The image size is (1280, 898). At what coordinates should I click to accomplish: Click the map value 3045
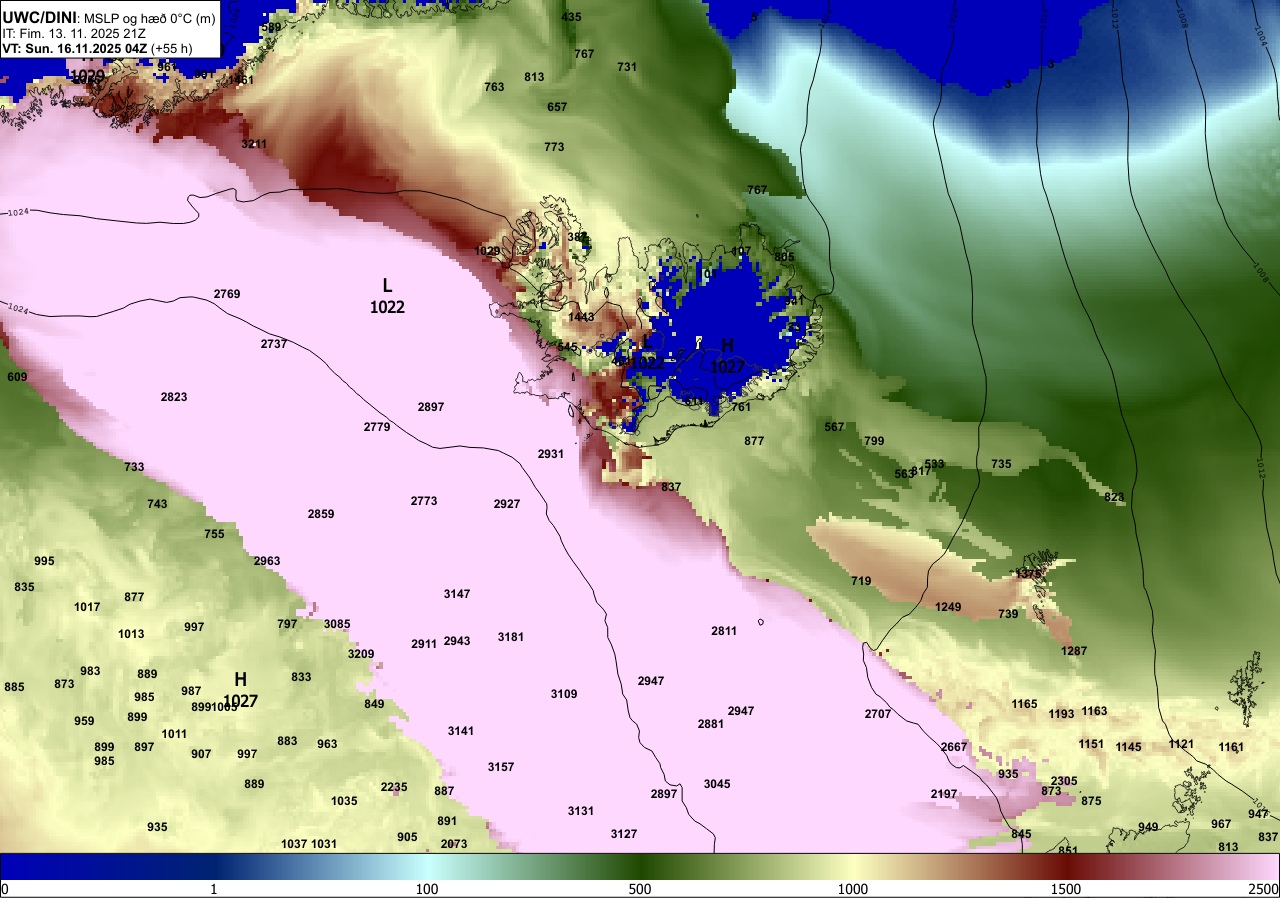point(717,784)
